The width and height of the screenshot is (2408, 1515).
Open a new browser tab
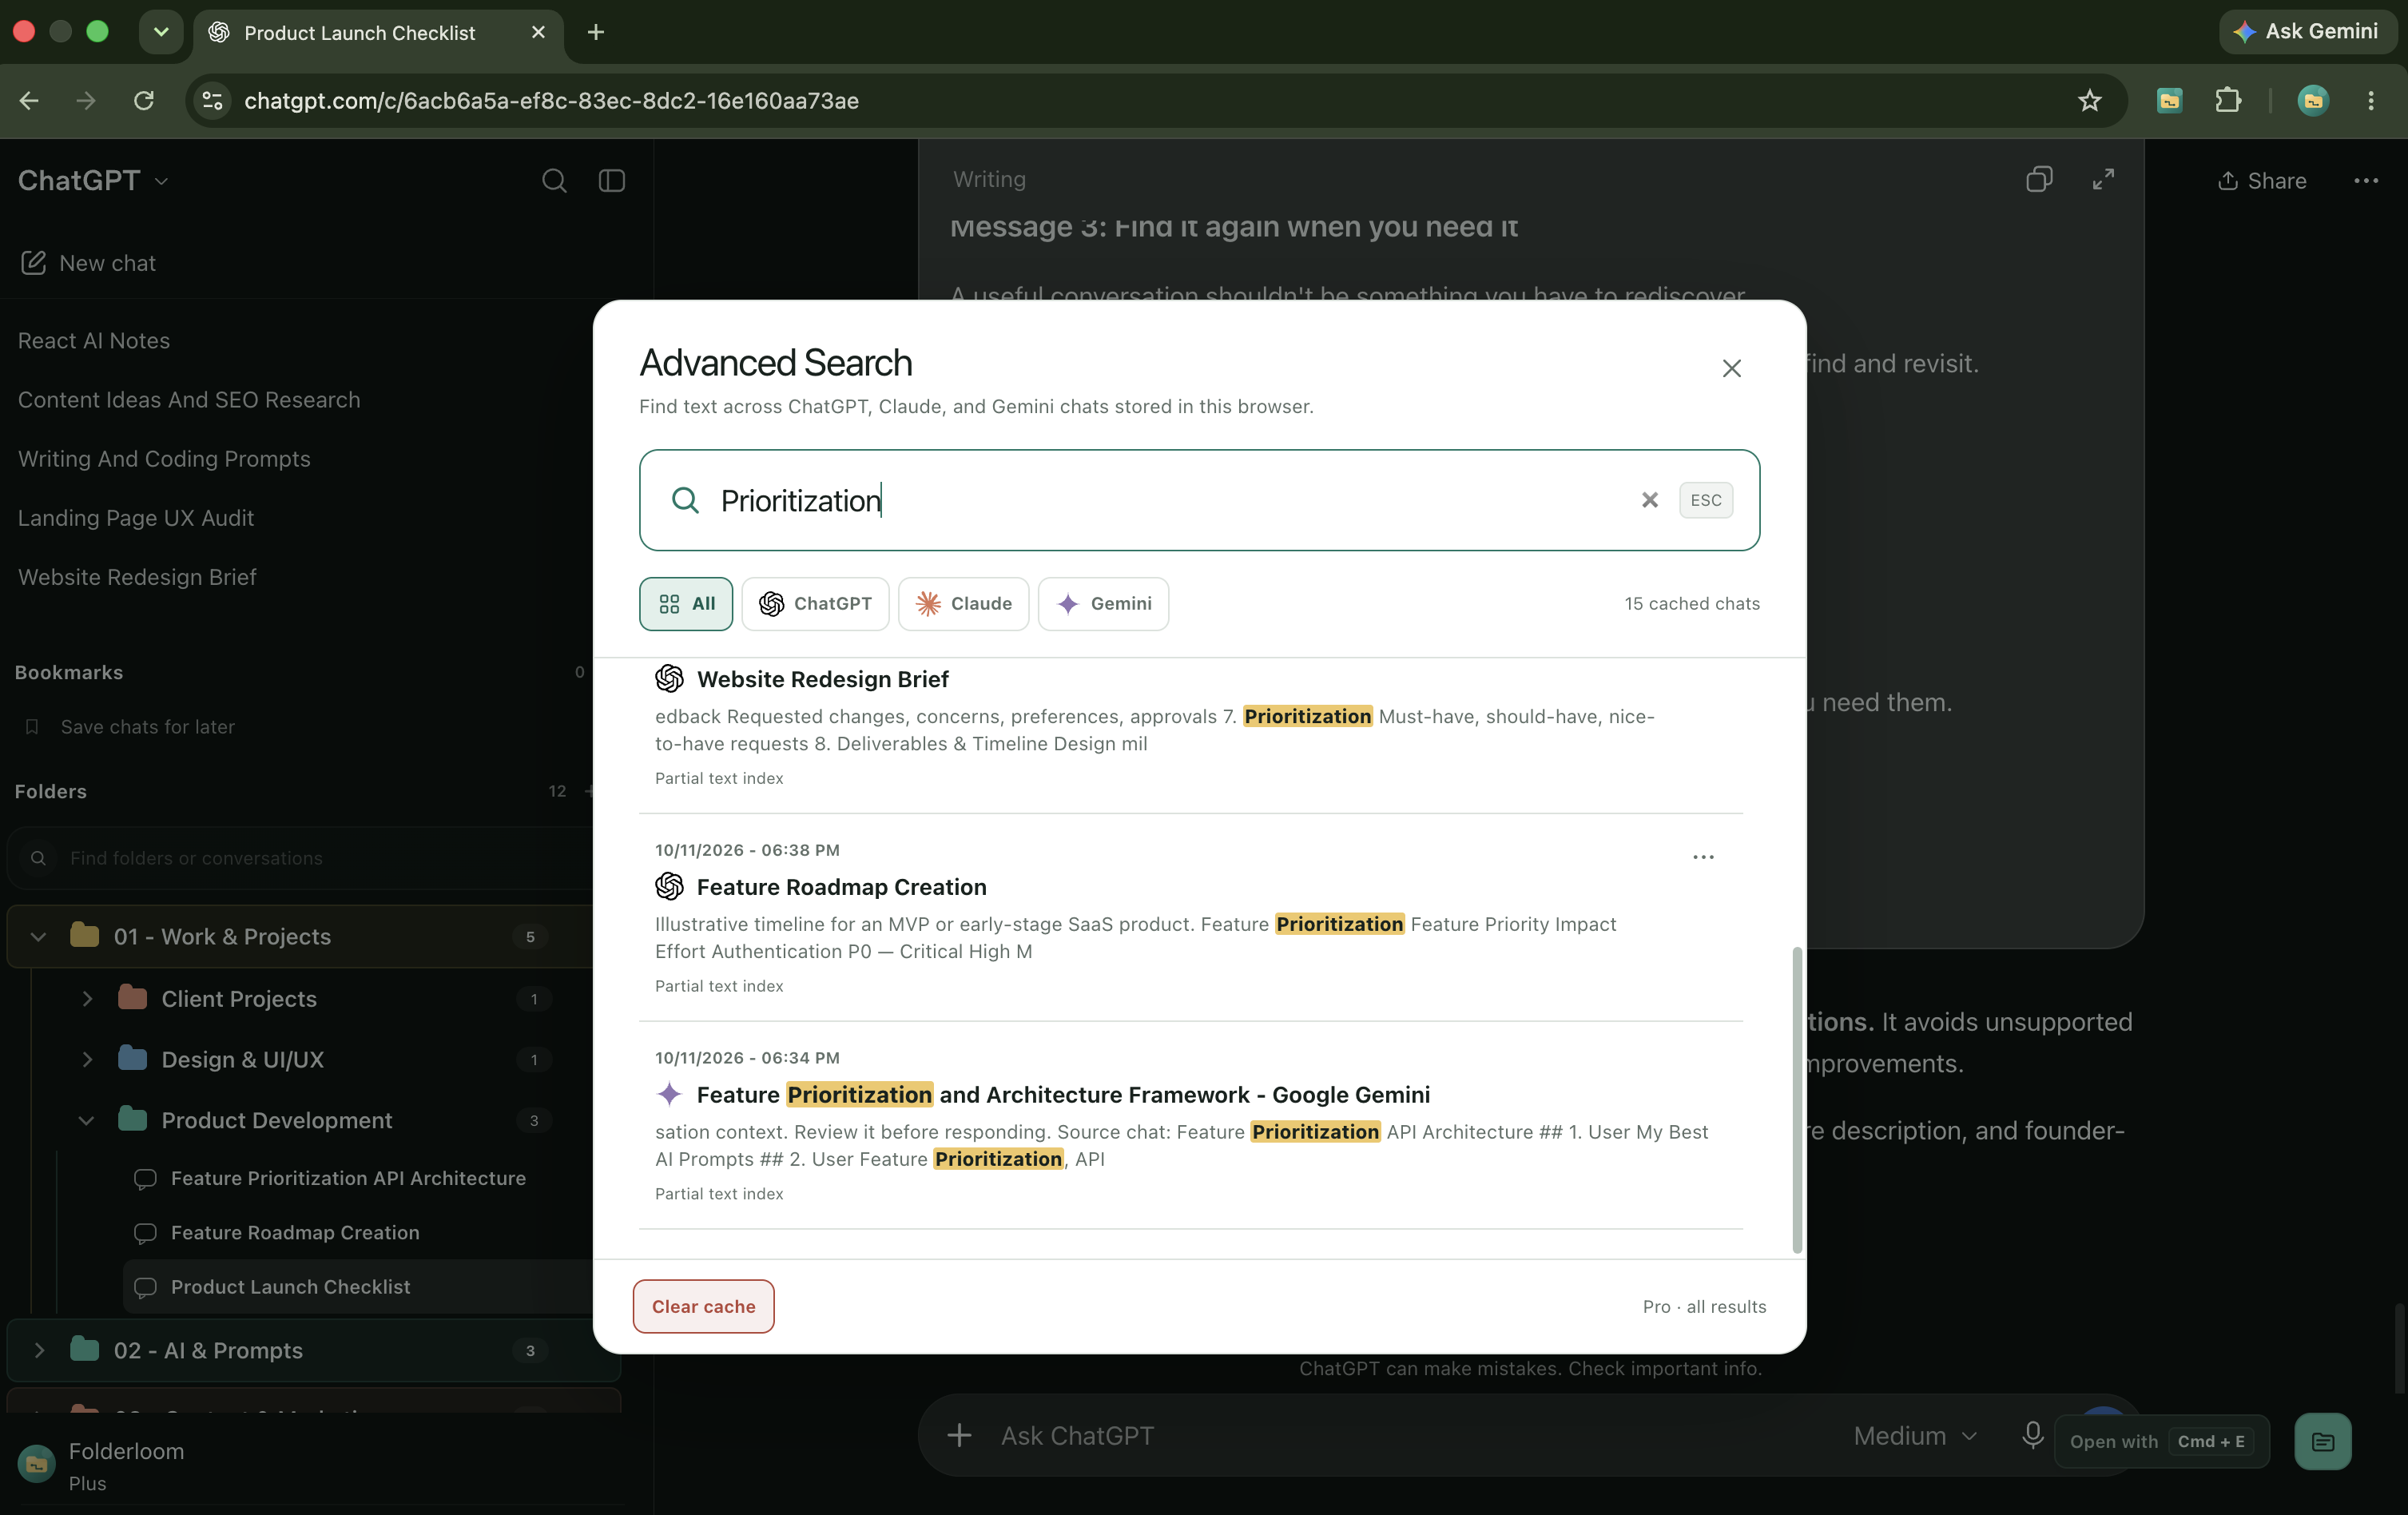pos(596,32)
